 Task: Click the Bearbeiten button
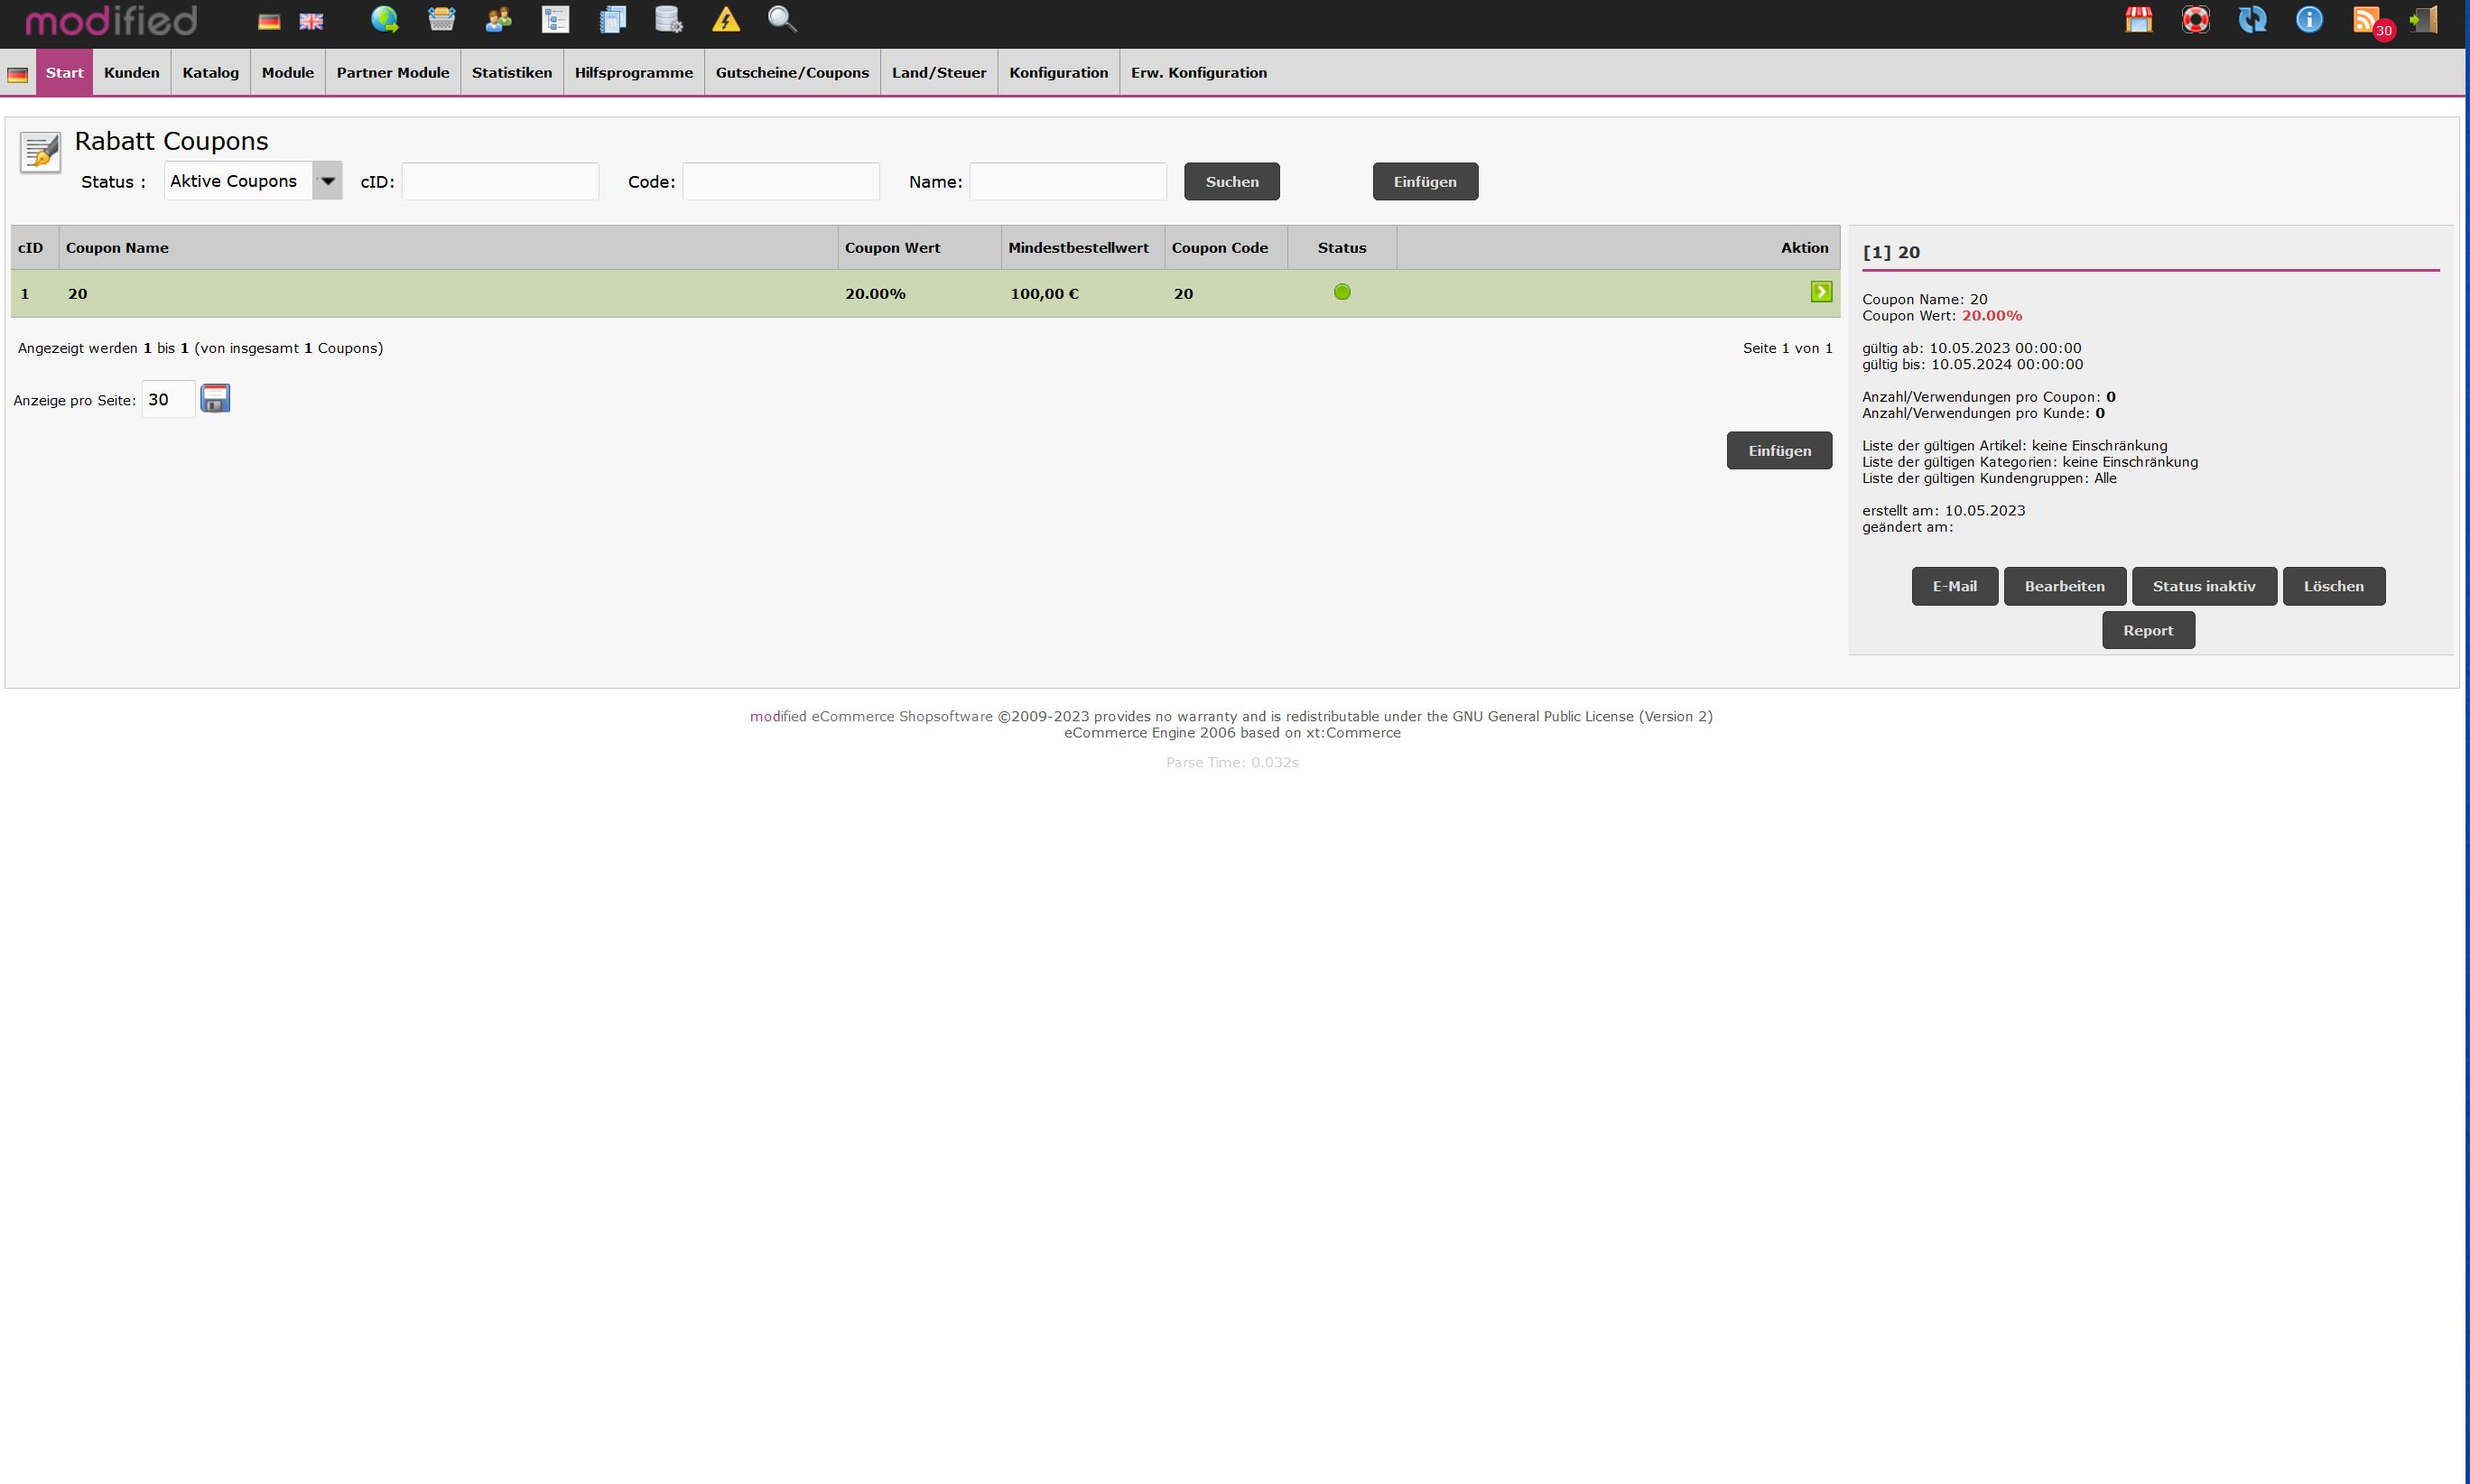(x=2064, y=586)
